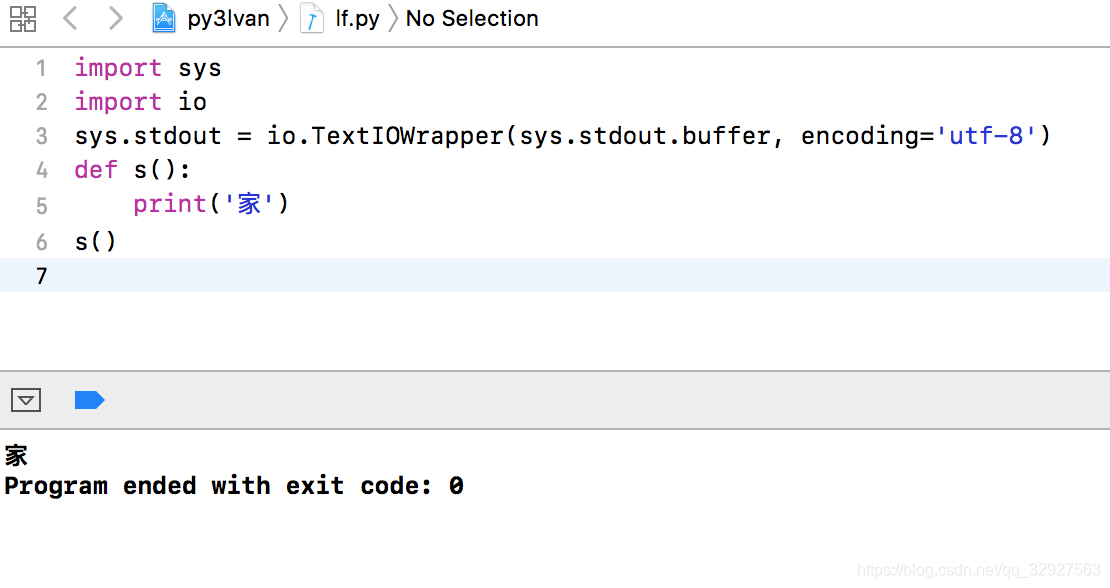Click the print keyword on line 5

click(169, 204)
